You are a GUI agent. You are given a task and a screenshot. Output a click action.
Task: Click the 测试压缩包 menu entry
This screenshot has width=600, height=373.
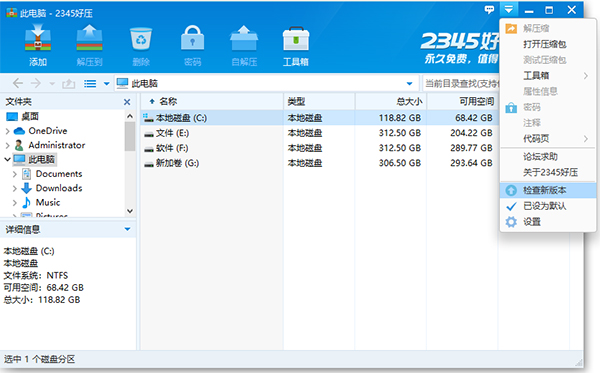pos(548,60)
